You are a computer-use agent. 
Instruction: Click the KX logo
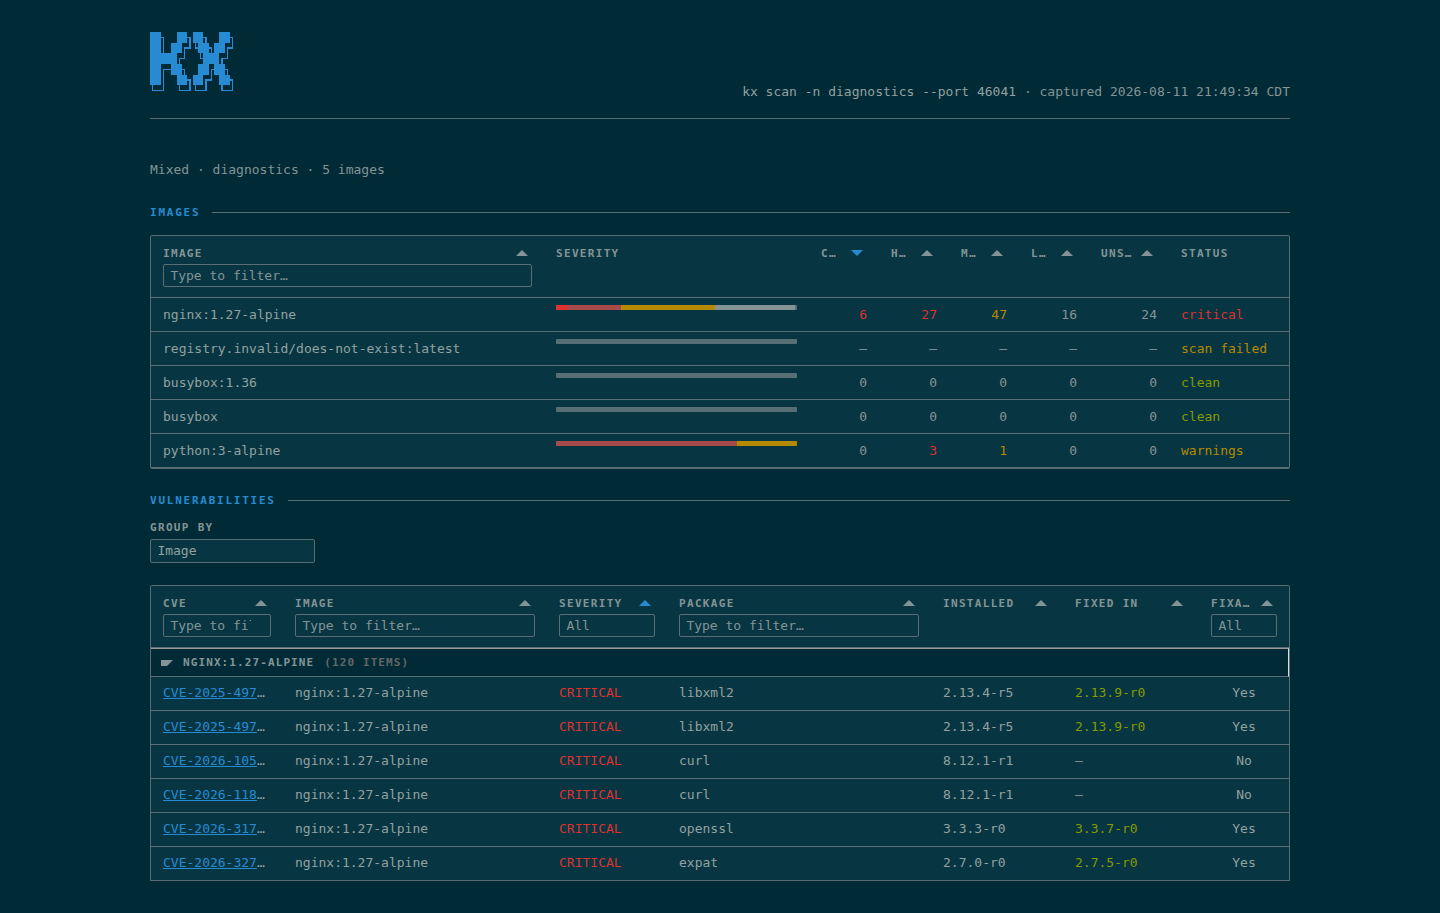[191, 61]
